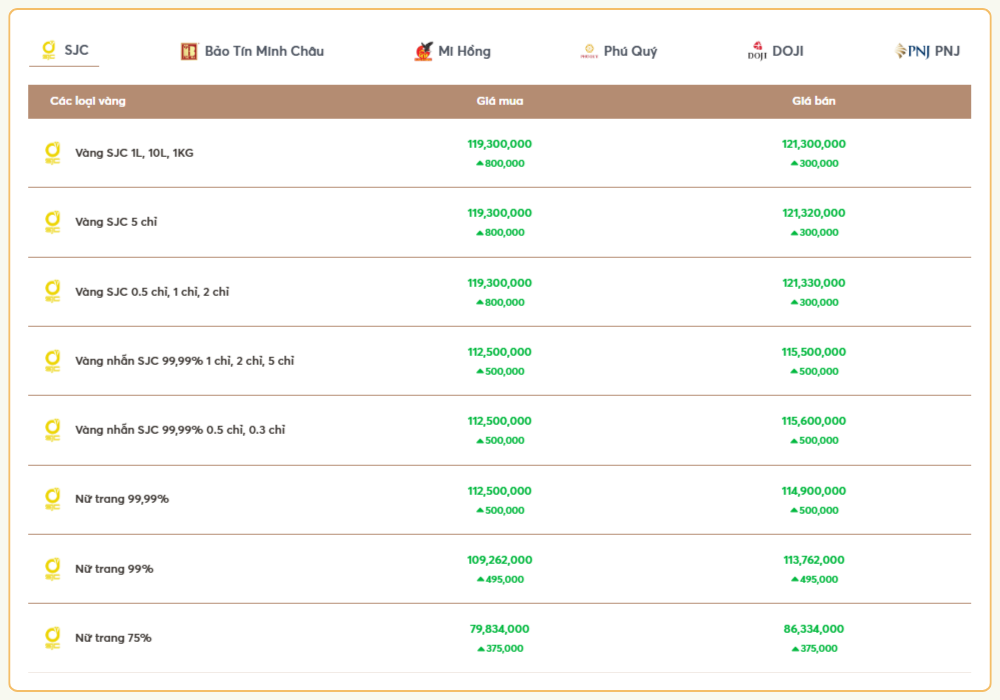Click the Nữ trang 99% label

click(114, 569)
